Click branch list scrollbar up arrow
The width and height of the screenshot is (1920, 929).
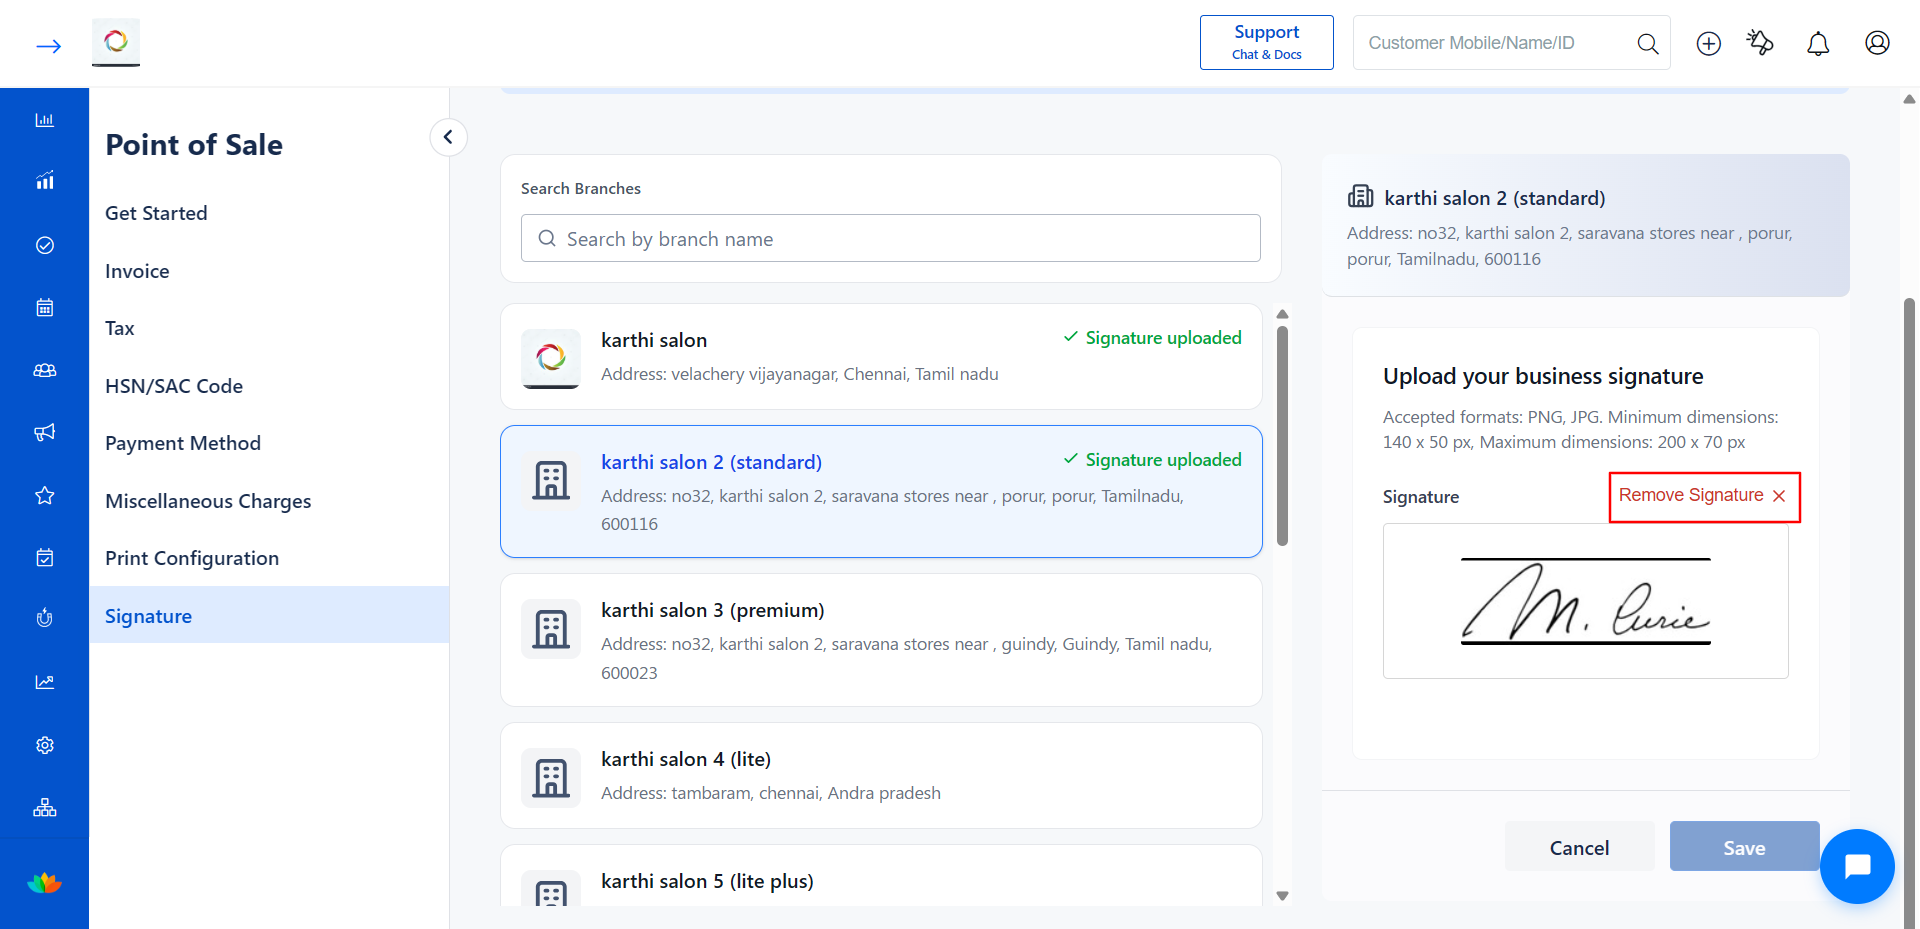point(1283,314)
